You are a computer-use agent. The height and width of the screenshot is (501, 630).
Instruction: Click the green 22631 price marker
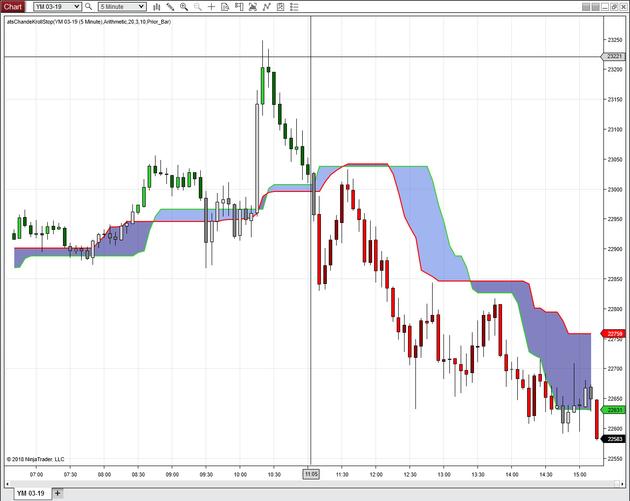(x=613, y=409)
